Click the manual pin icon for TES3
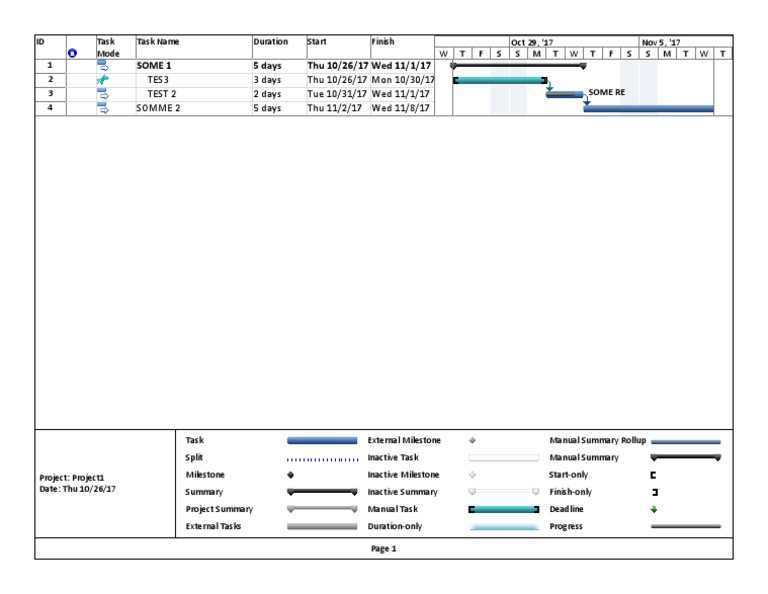 click(102, 80)
